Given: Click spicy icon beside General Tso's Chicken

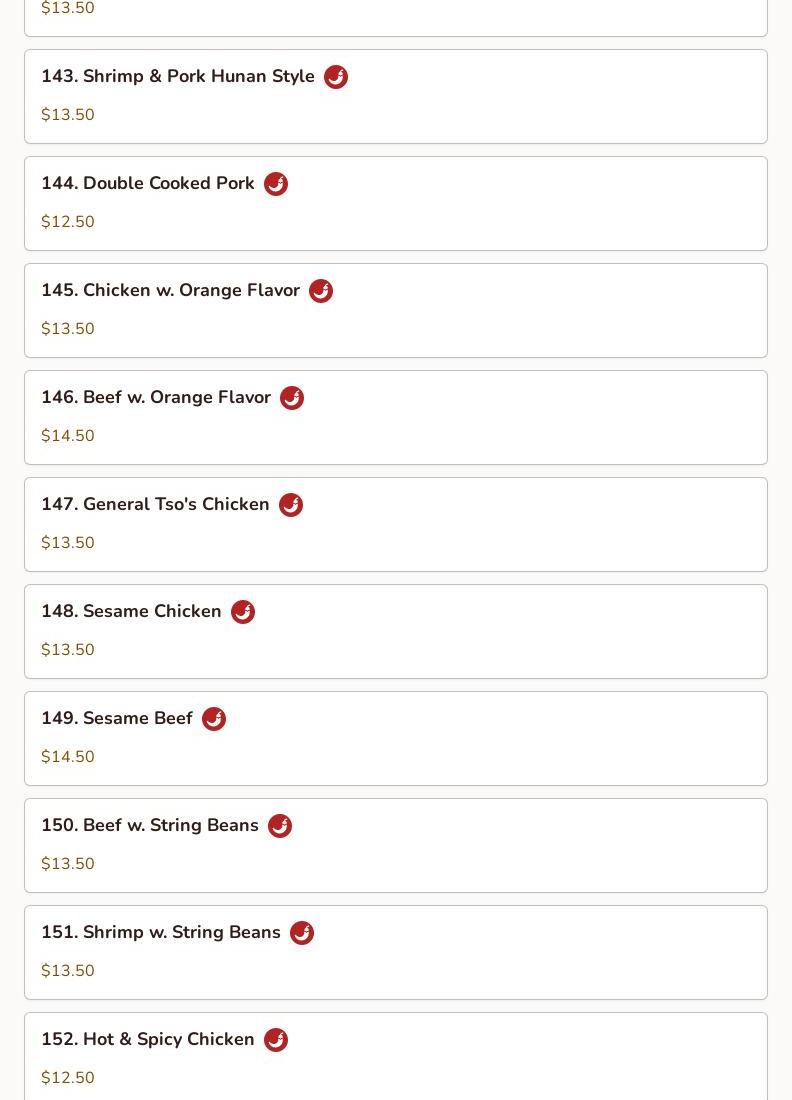Looking at the screenshot, I should click(x=291, y=504).
